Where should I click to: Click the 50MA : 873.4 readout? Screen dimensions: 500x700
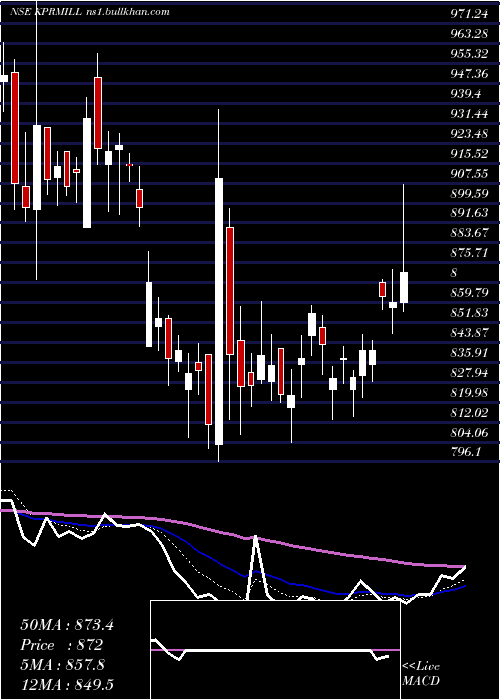click(67, 625)
